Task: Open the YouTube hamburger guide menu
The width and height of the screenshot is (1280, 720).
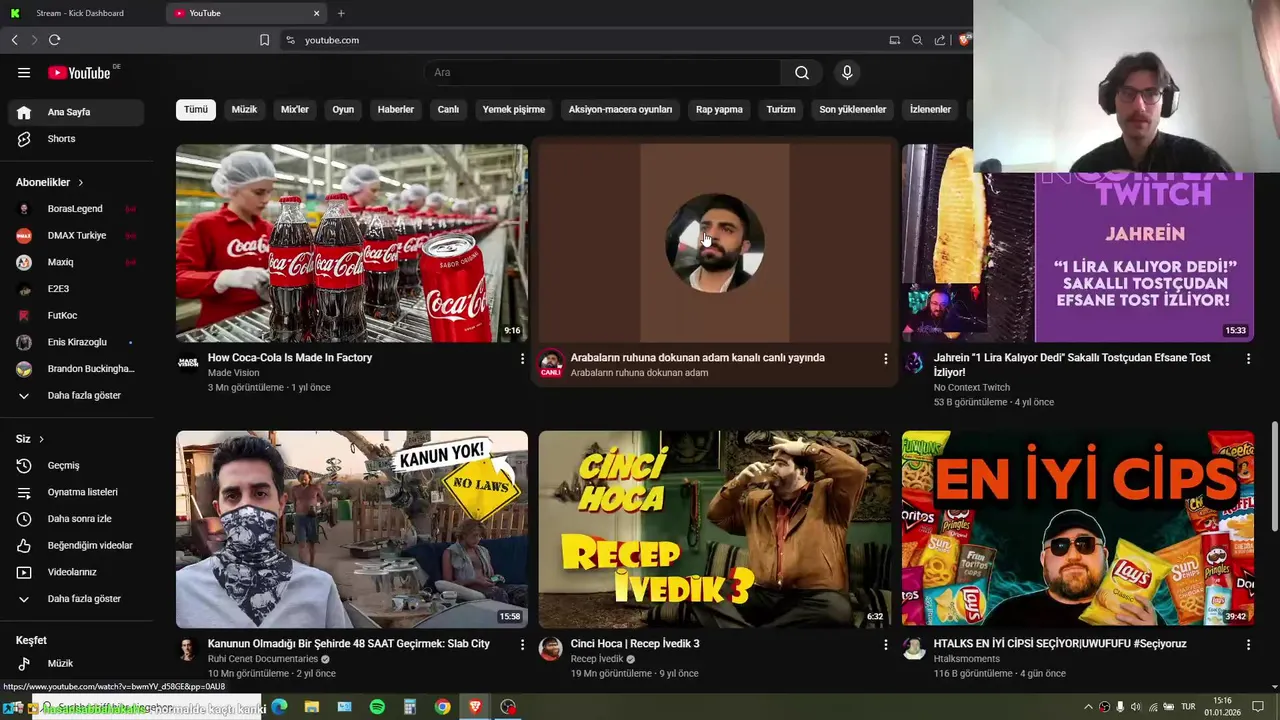Action: point(24,72)
